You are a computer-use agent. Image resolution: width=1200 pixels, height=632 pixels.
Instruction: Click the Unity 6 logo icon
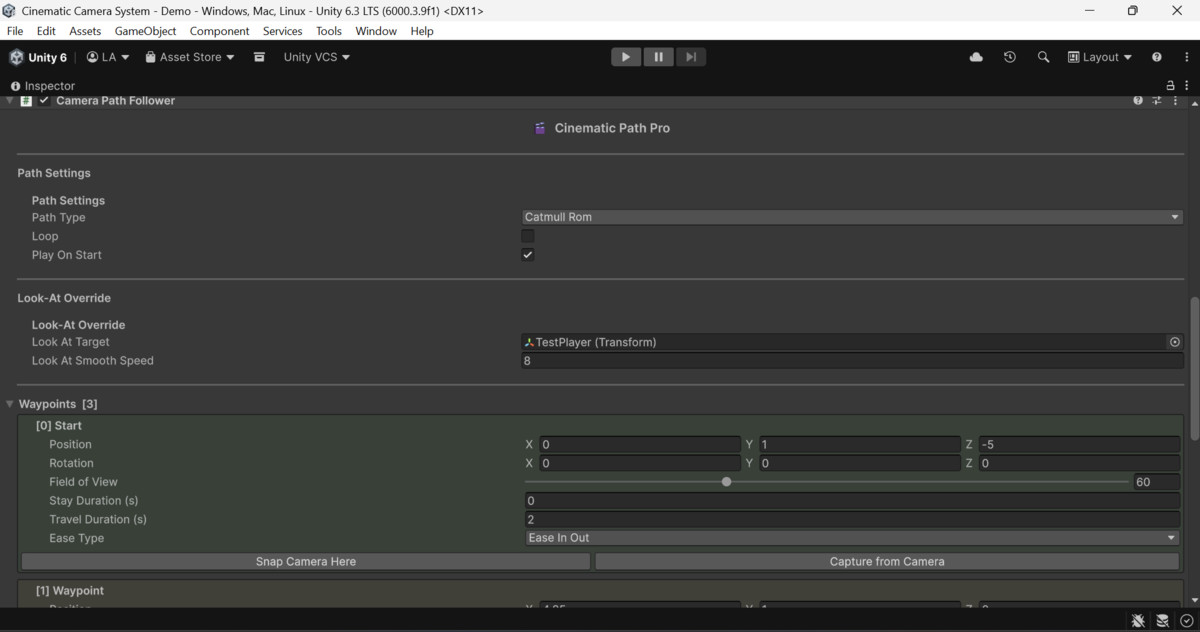[x=16, y=57]
